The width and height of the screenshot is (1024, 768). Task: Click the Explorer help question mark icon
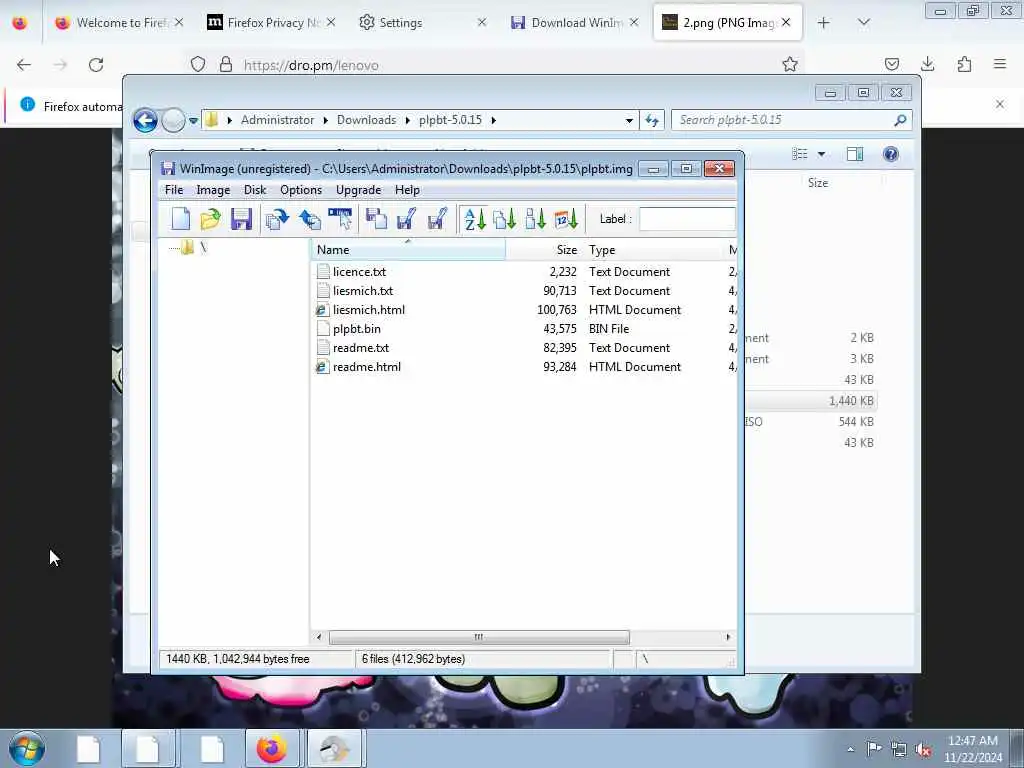pos(891,154)
